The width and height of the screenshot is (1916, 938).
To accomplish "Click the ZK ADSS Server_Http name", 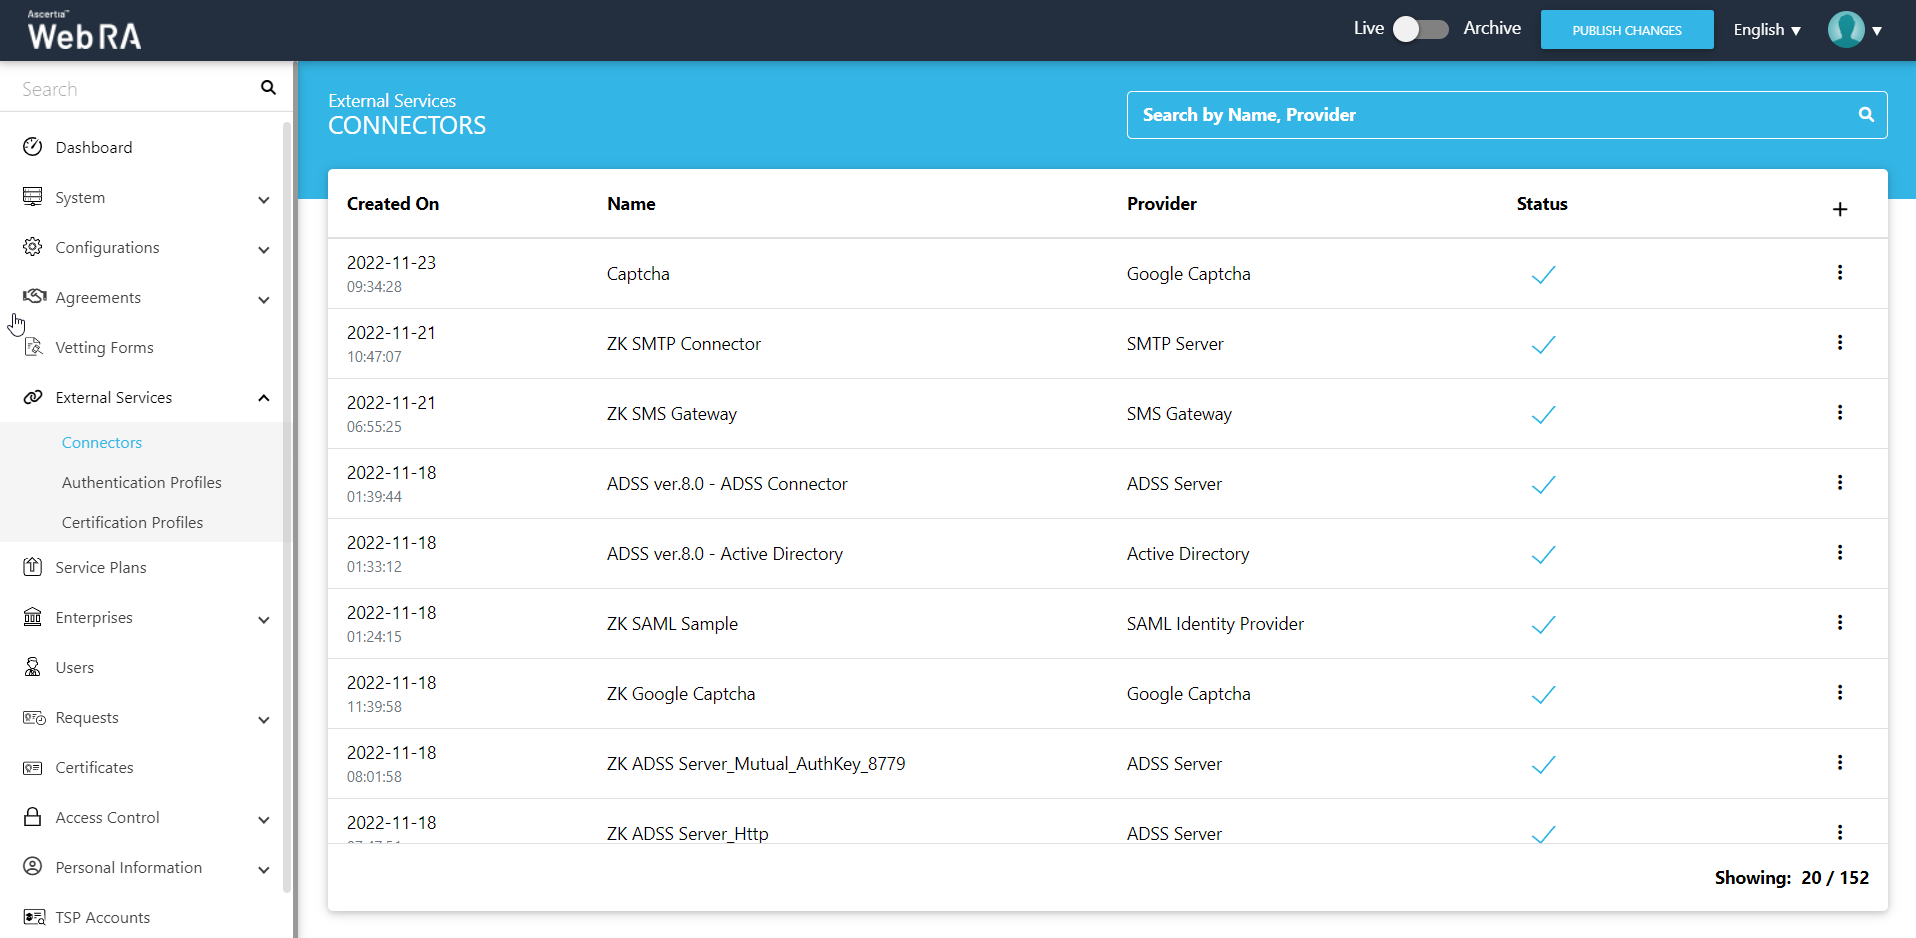I will click(687, 833).
